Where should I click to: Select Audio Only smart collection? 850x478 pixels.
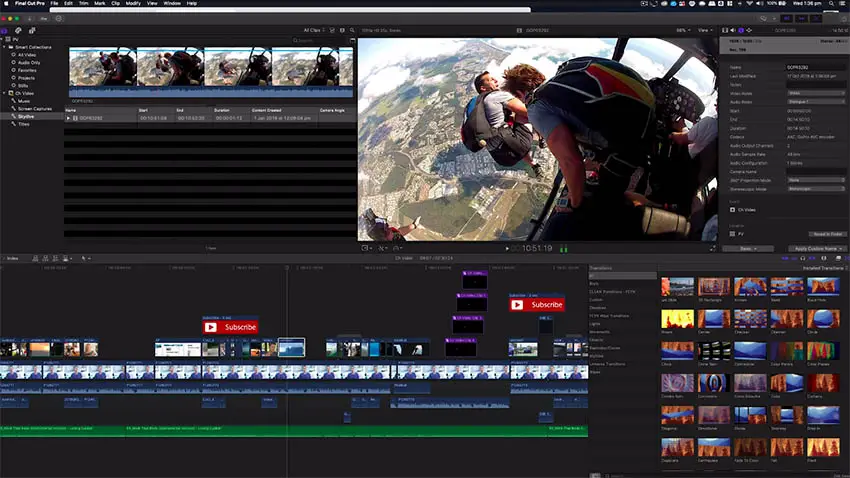click(x=29, y=63)
